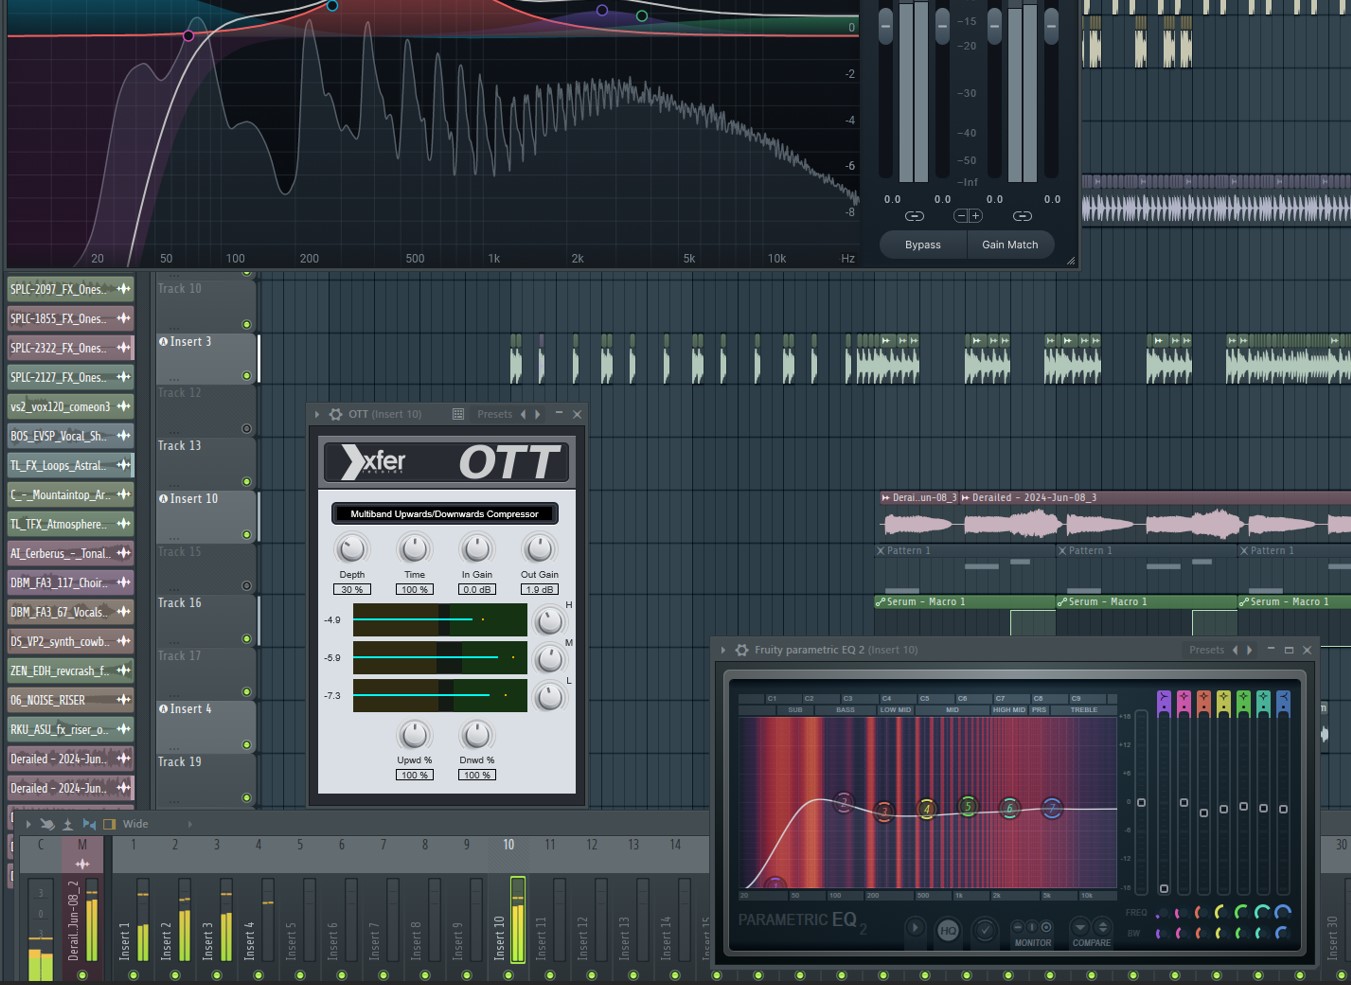Open the OTT plugin editor grid icon
Viewport: 1351px width, 985px height.
[x=458, y=414]
